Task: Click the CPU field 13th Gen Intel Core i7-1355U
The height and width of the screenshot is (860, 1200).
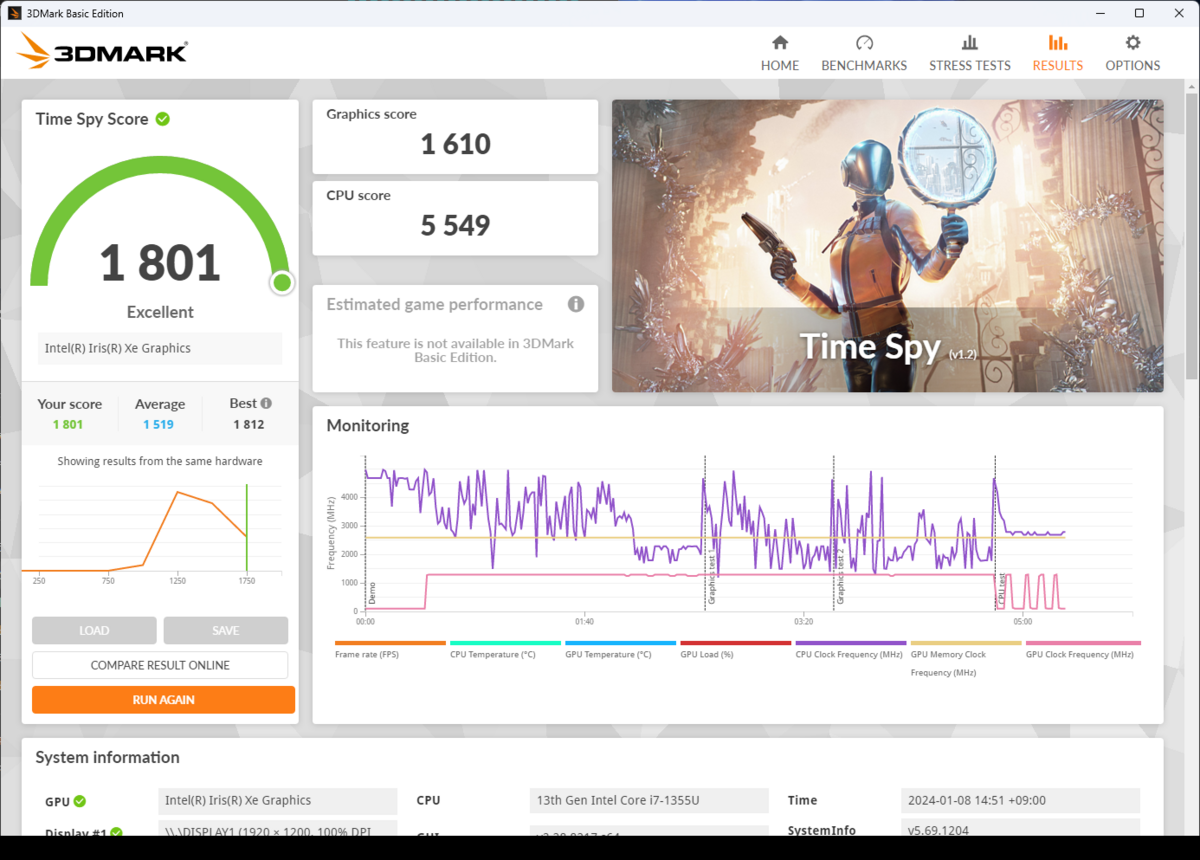Action: pyautogui.click(x=649, y=800)
